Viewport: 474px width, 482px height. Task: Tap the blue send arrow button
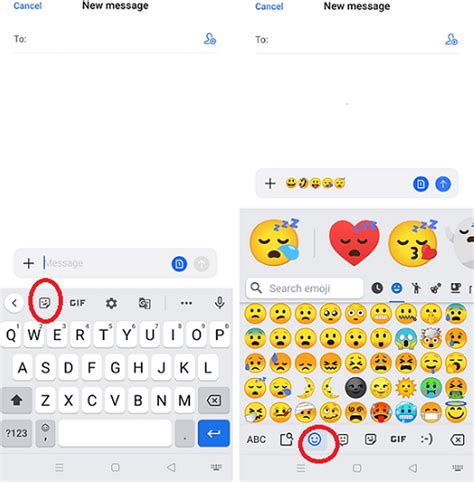(443, 184)
